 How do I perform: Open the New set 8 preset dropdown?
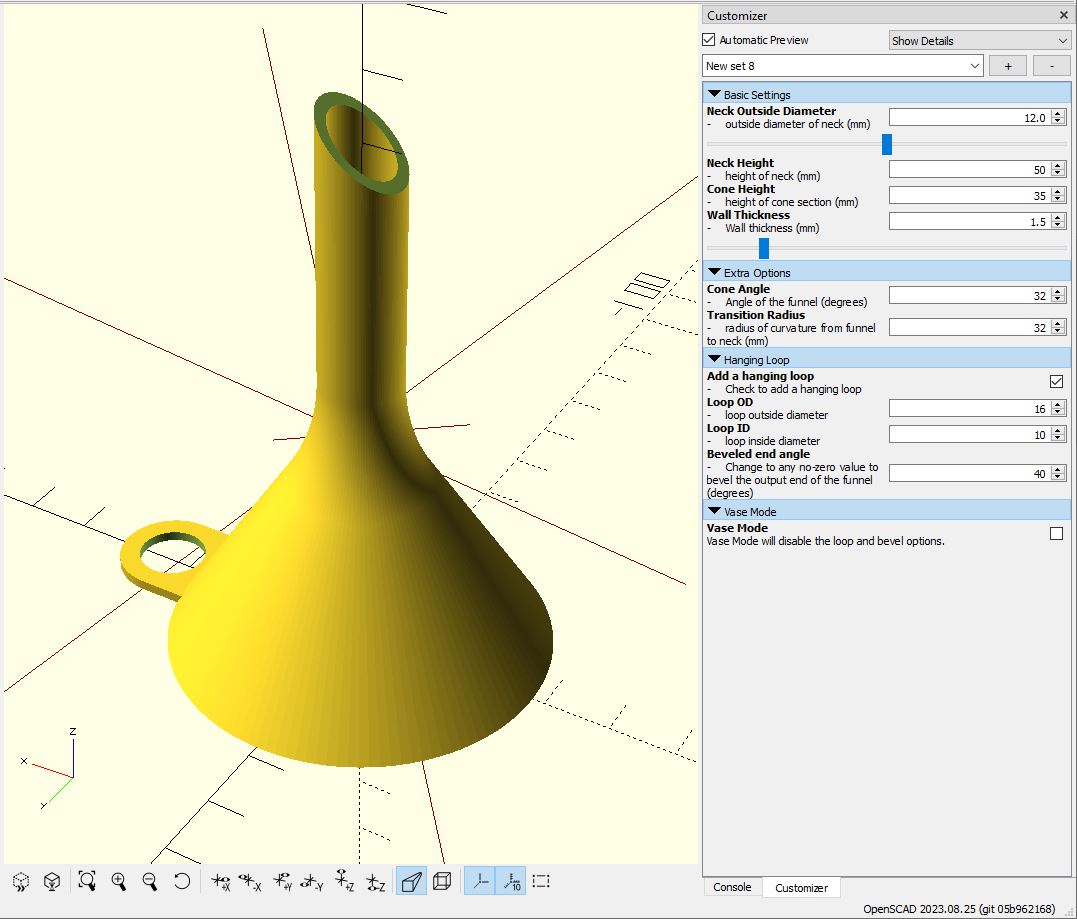click(842, 65)
